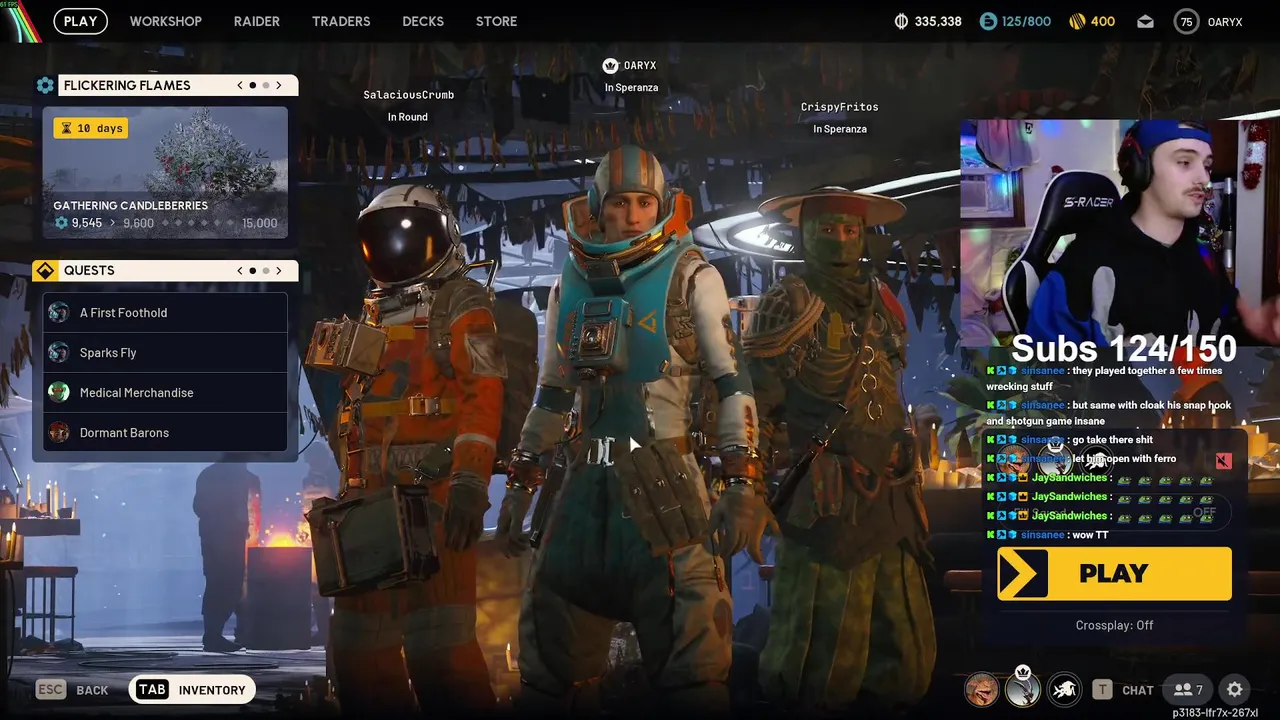Click the Medical Merchandise quest portrait
This screenshot has height=720, width=1280.
pyautogui.click(x=59, y=392)
